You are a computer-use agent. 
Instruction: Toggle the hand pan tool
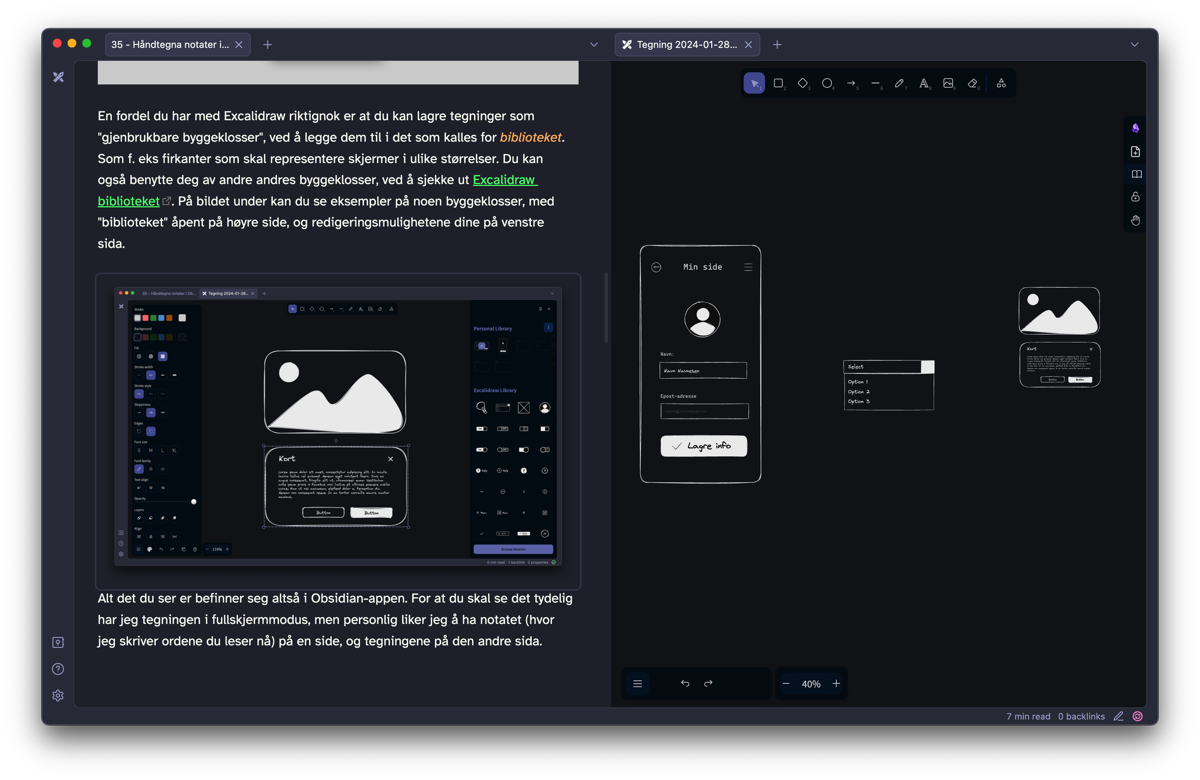[x=1136, y=220]
